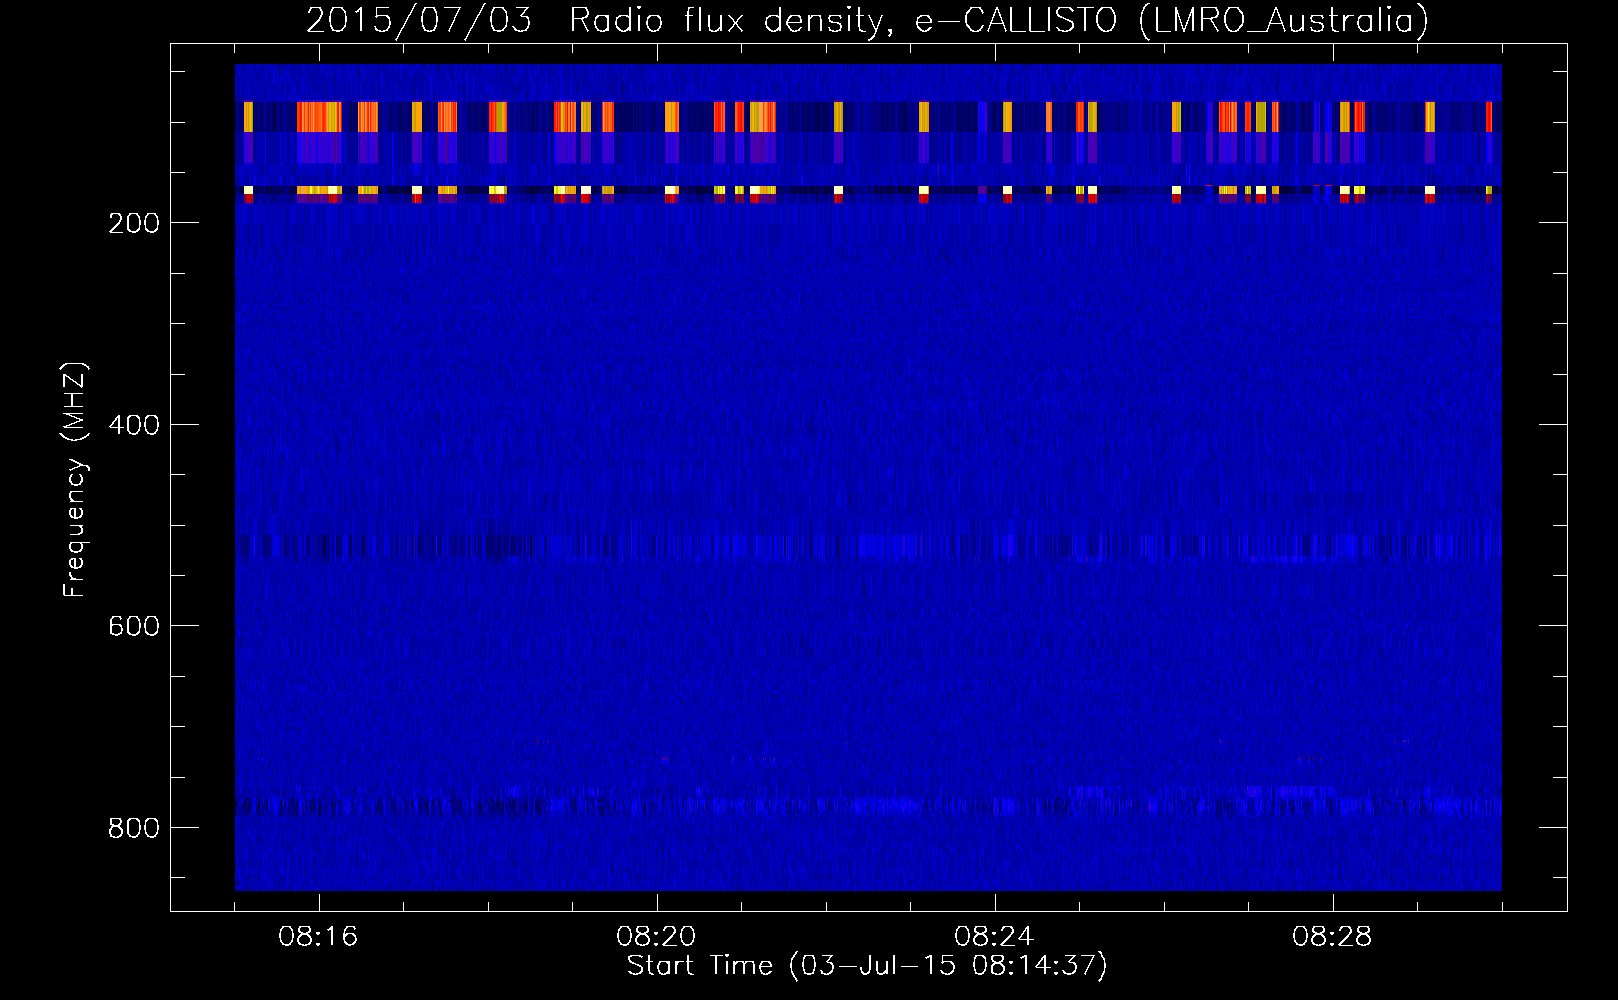
Task: Click the 08:20 time tick label
Action: [x=657, y=937]
